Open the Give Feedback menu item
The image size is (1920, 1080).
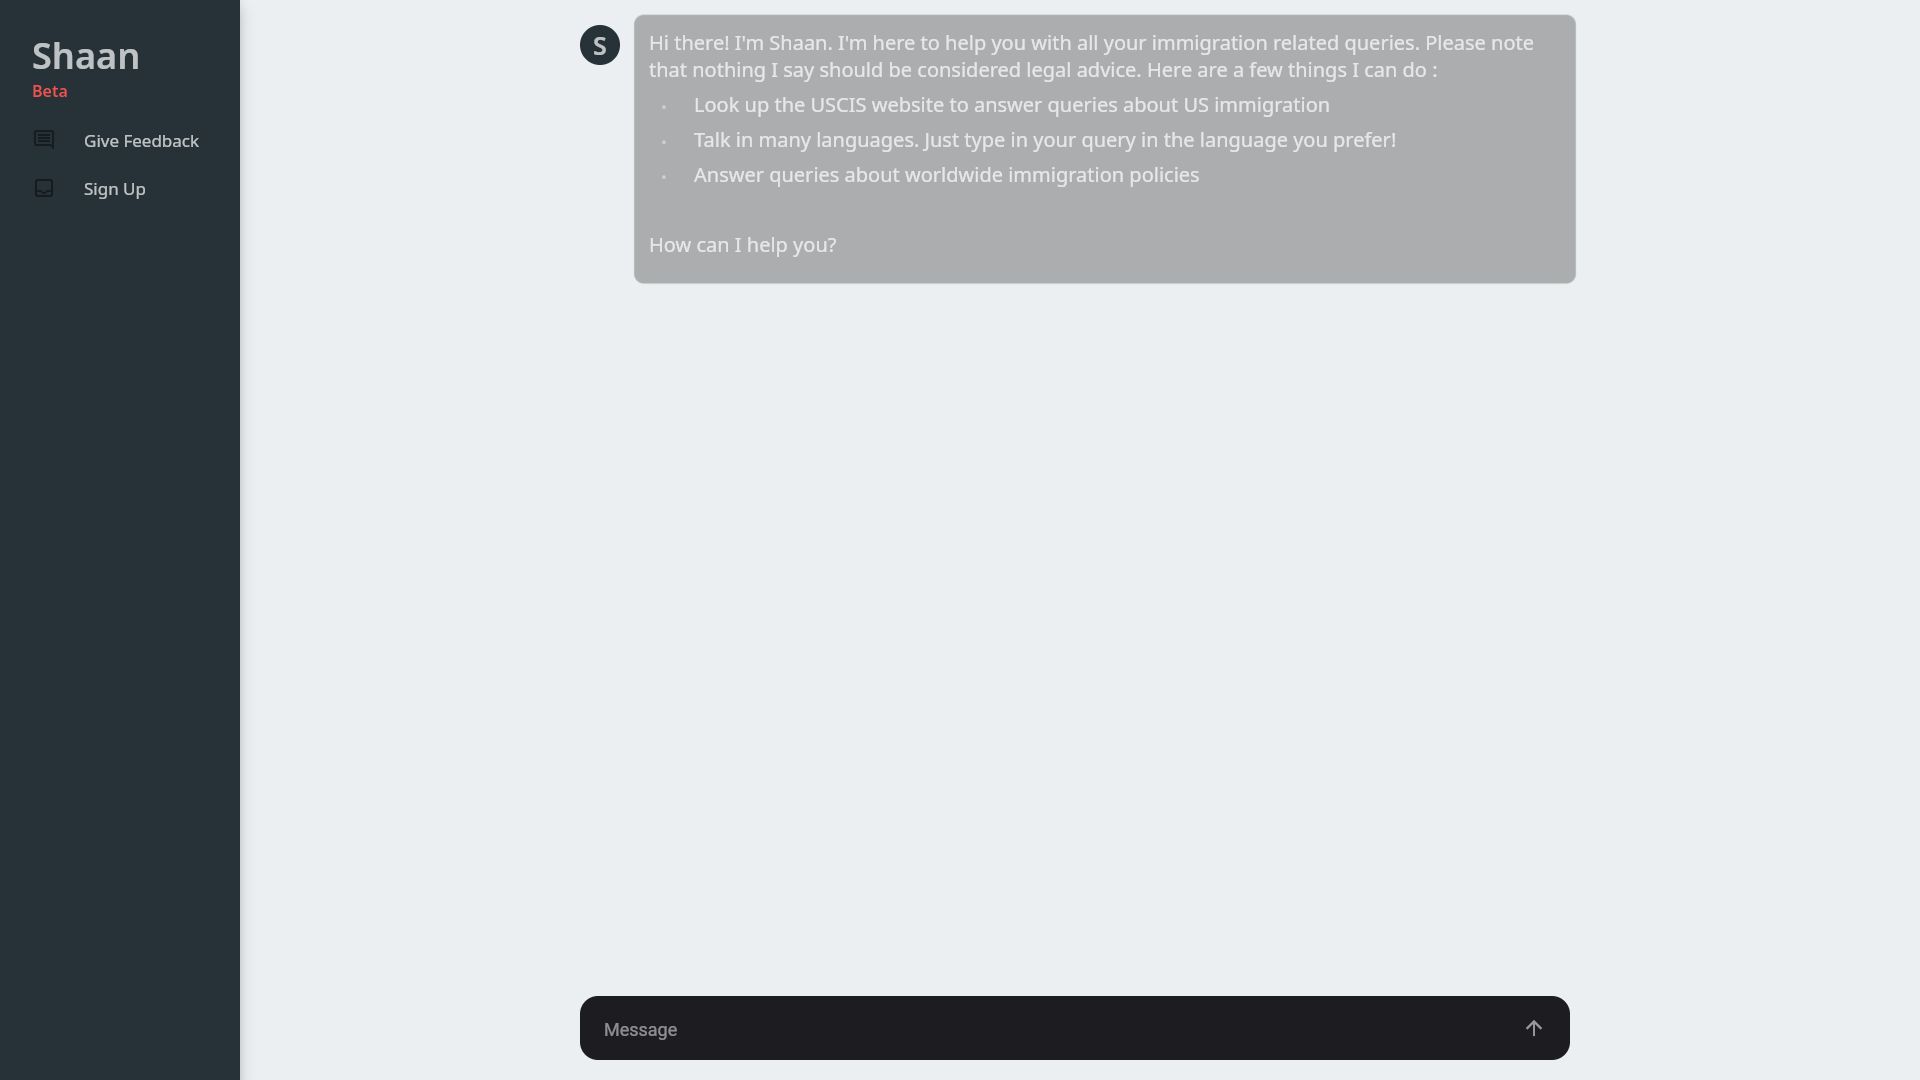coord(141,141)
